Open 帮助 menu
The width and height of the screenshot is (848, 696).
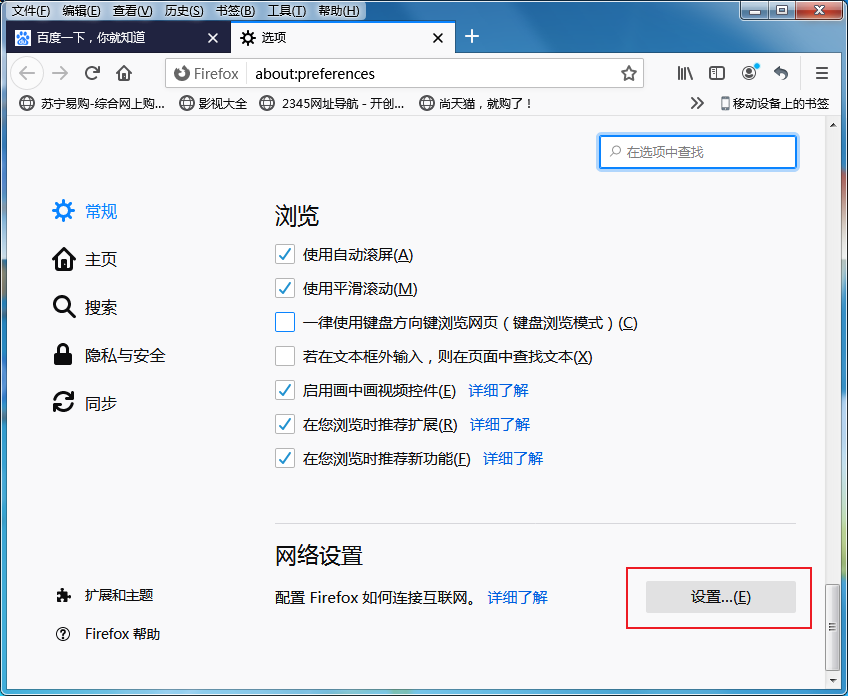pyautogui.click(x=339, y=10)
